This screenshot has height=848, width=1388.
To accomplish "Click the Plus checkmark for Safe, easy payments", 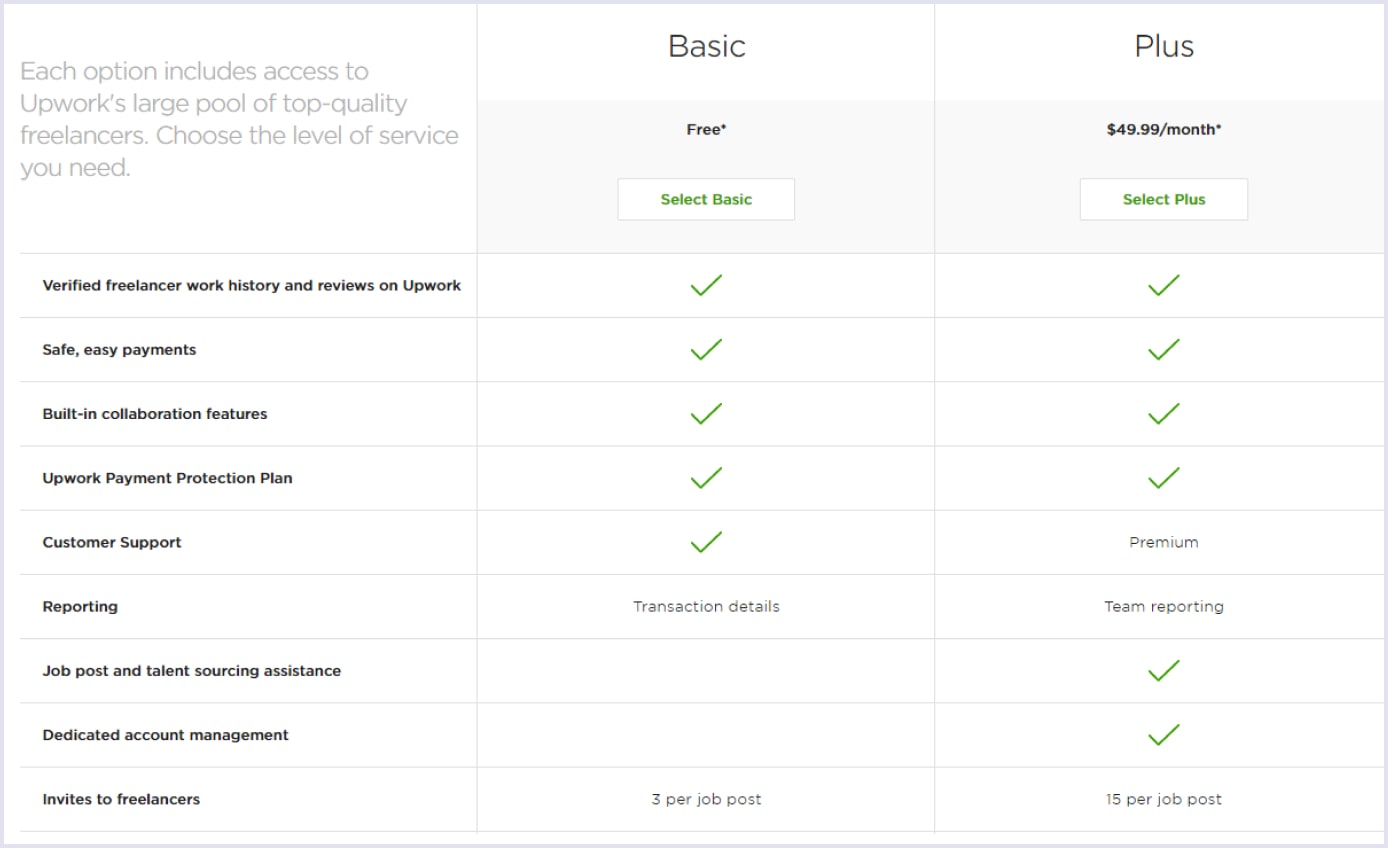I will pyautogui.click(x=1164, y=350).
